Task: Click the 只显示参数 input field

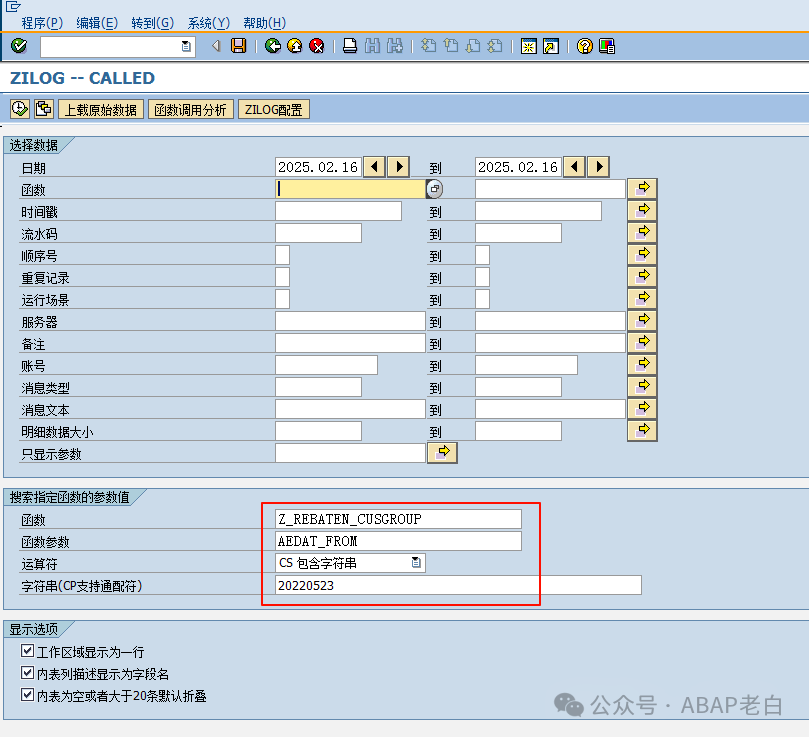Action: click(x=350, y=453)
